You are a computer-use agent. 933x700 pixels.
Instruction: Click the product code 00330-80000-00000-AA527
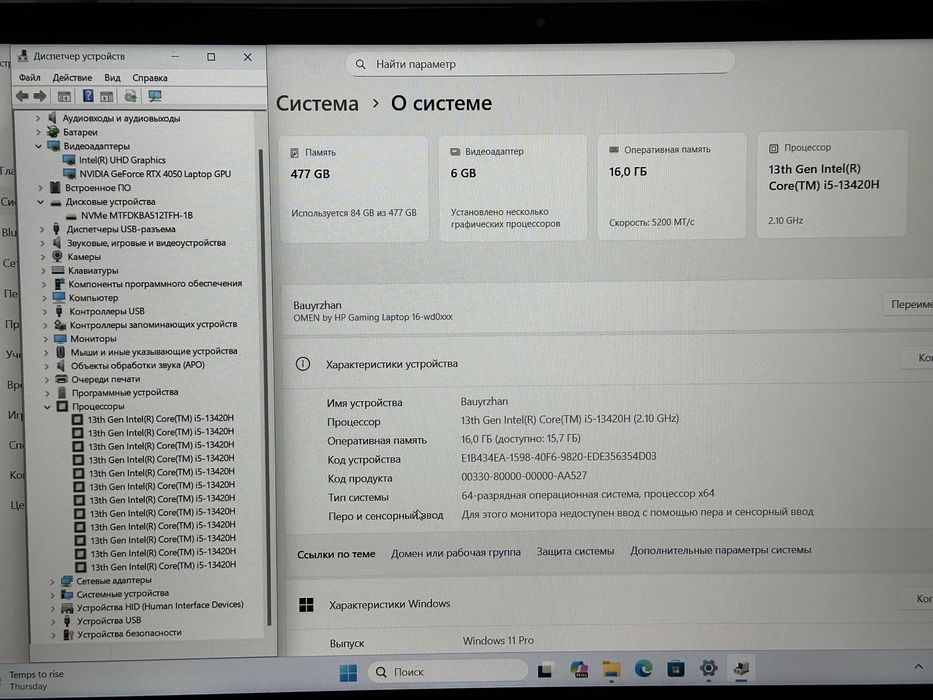[524, 476]
